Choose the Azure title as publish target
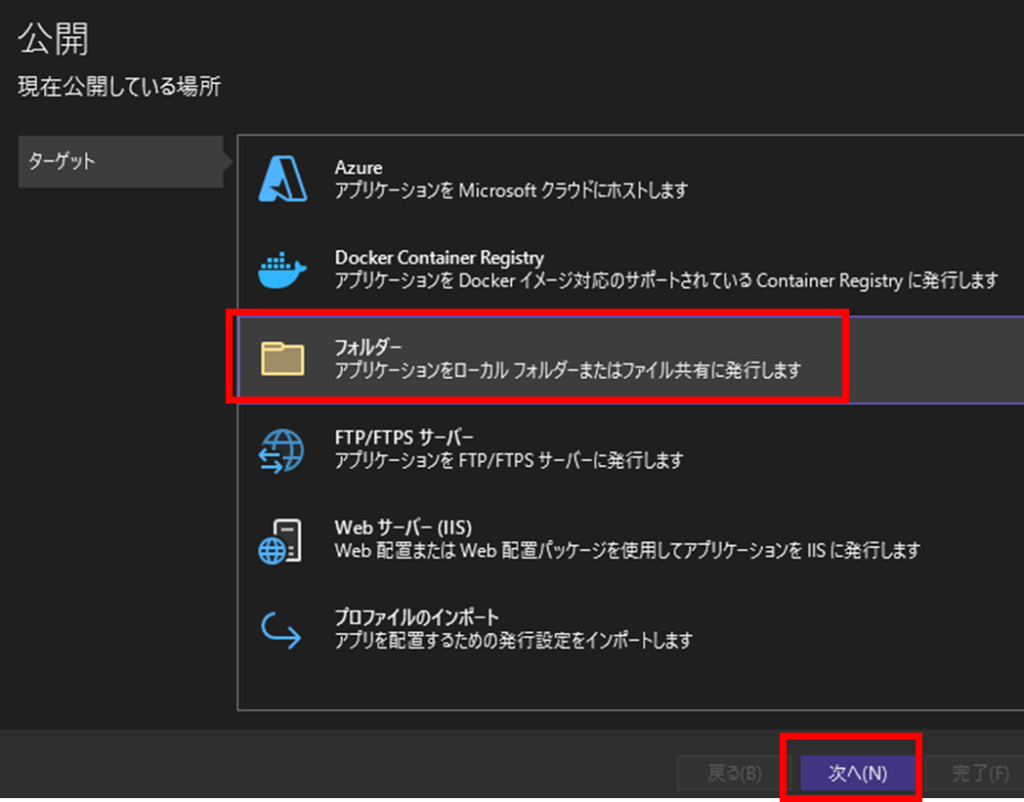This screenshot has width=1024, height=802. (358, 168)
